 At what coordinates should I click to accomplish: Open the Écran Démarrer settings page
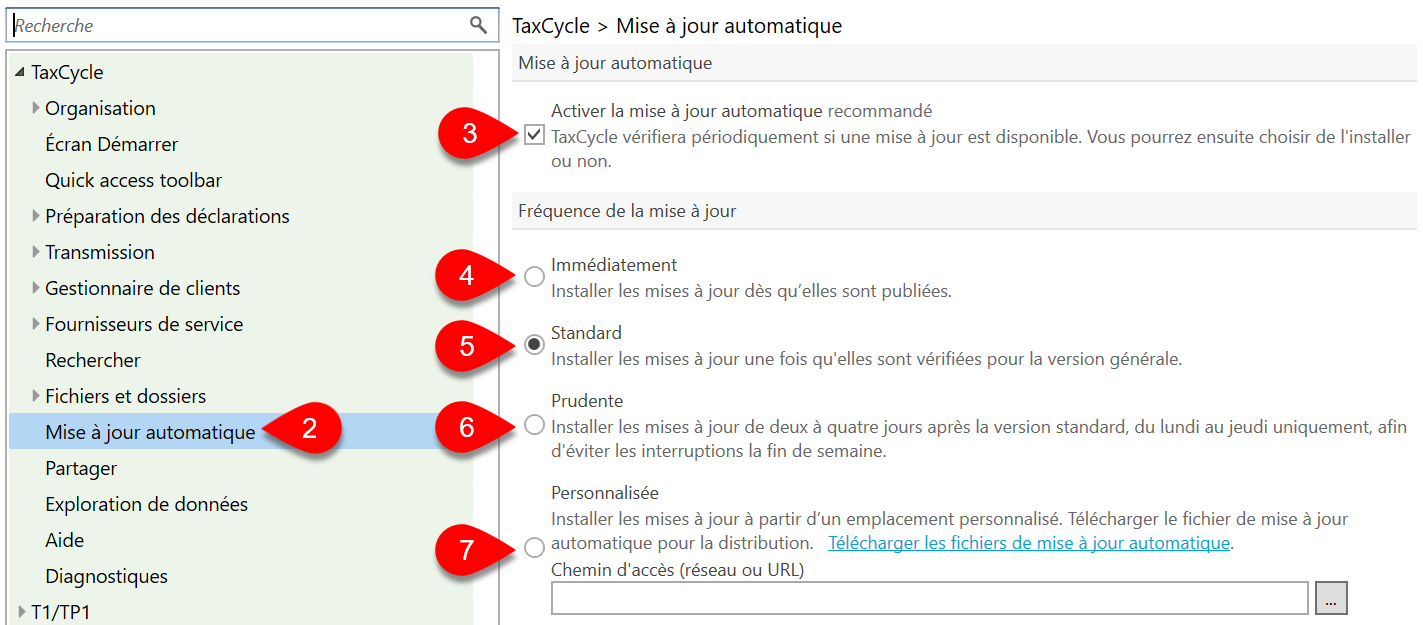(112, 144)
